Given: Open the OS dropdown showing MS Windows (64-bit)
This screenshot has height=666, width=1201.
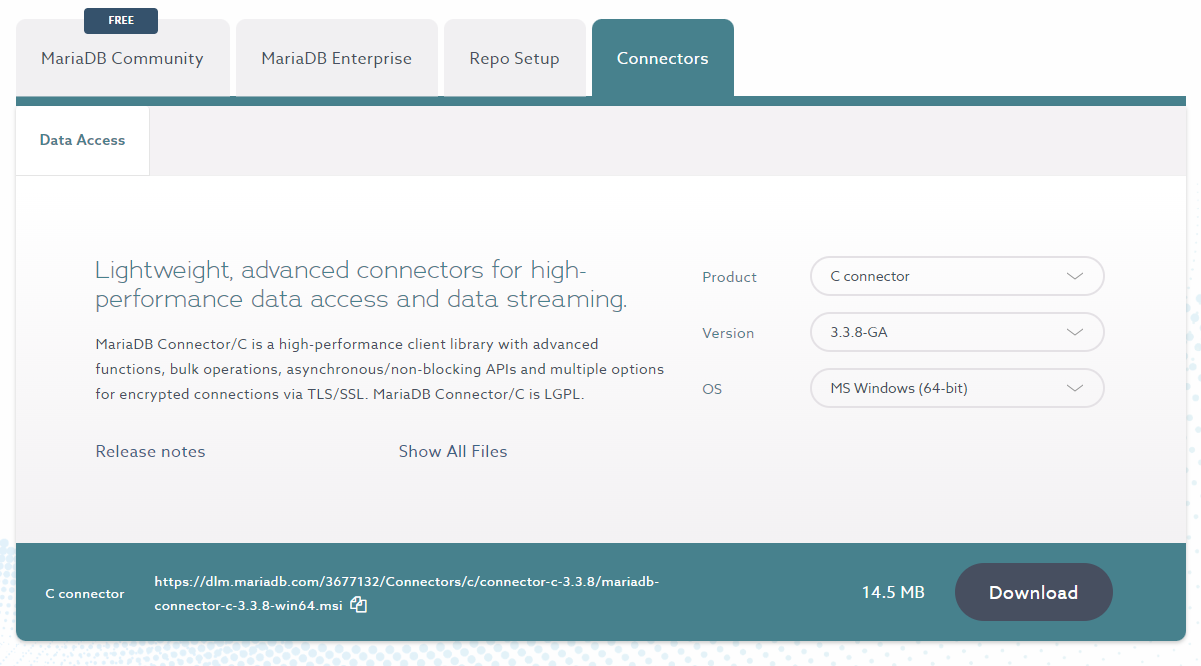Looking at the screenshot, I should pos(957,388).
